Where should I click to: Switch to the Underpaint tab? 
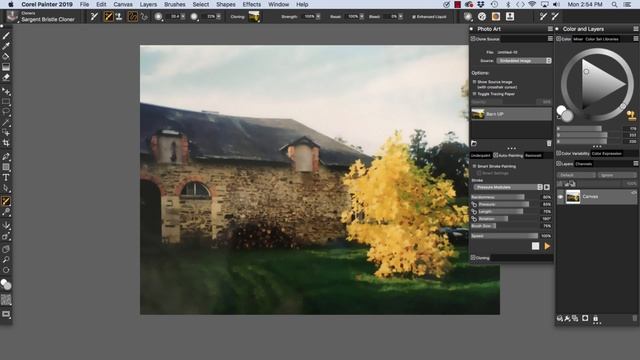click(x=480, y=156)
